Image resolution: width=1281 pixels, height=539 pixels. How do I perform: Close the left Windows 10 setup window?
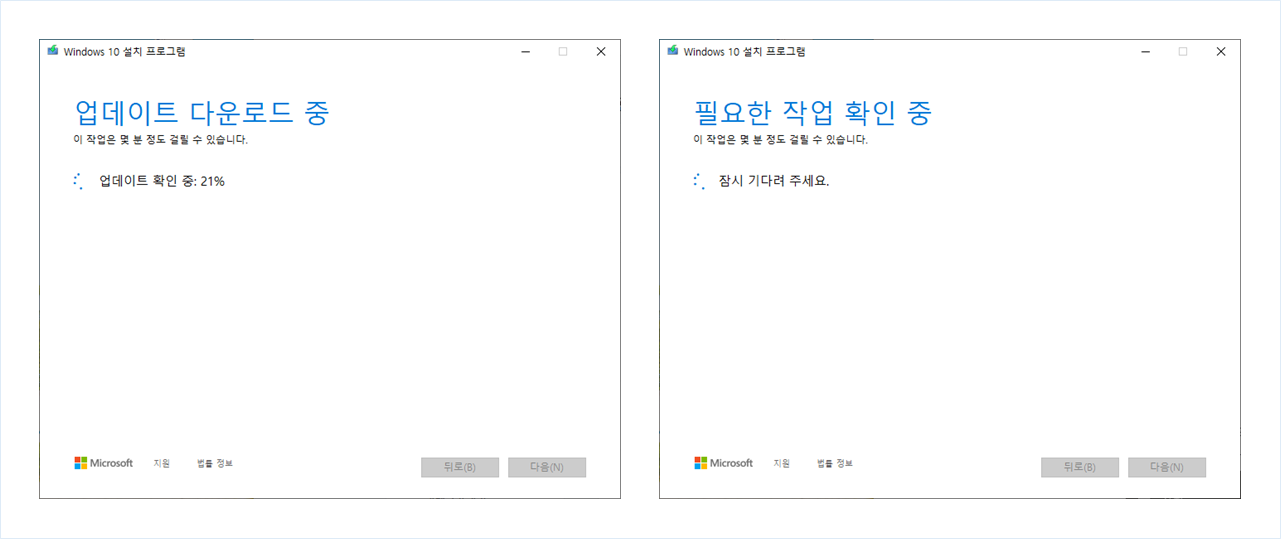(601, 51)
